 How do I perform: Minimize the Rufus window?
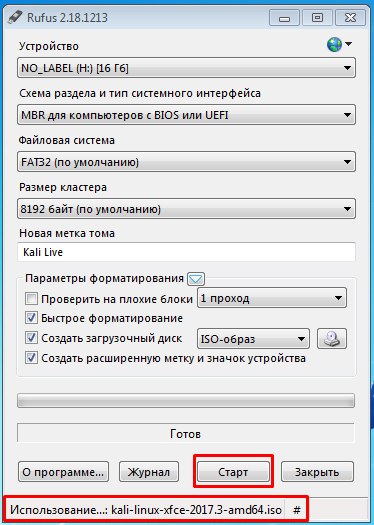coord(284,17)
